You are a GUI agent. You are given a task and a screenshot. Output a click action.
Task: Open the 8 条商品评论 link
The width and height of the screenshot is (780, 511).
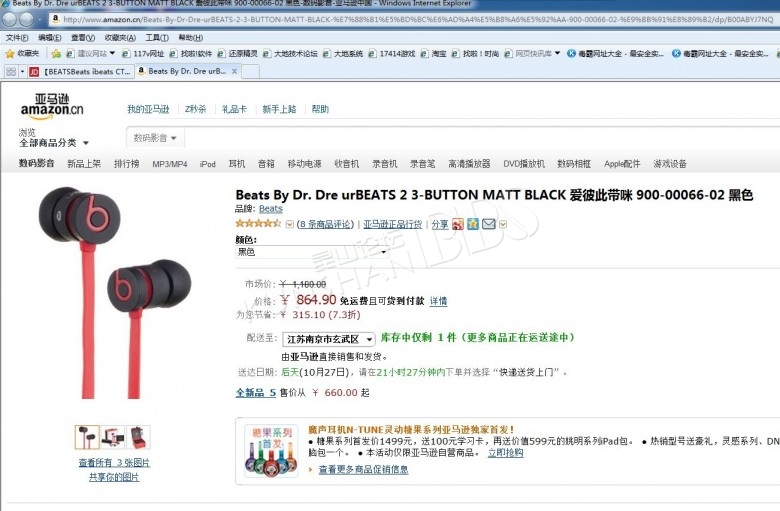[325, 224]
